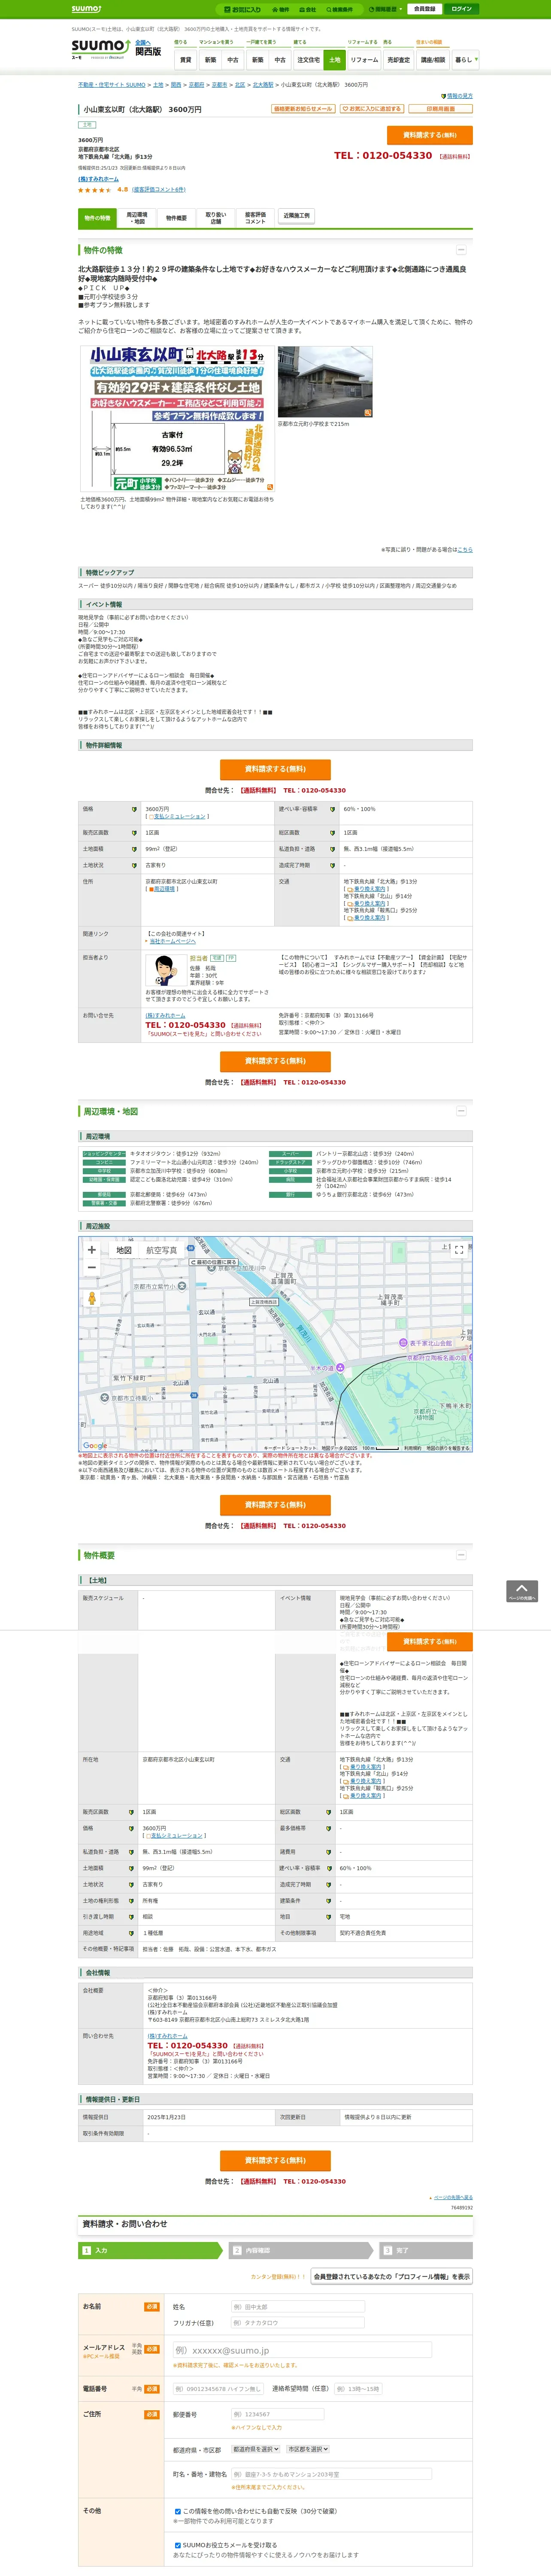Uncheck 他の問い合わせにも自動で反映 checkbox
This screenshot has height=2576, width=551.
[178, 2511]
